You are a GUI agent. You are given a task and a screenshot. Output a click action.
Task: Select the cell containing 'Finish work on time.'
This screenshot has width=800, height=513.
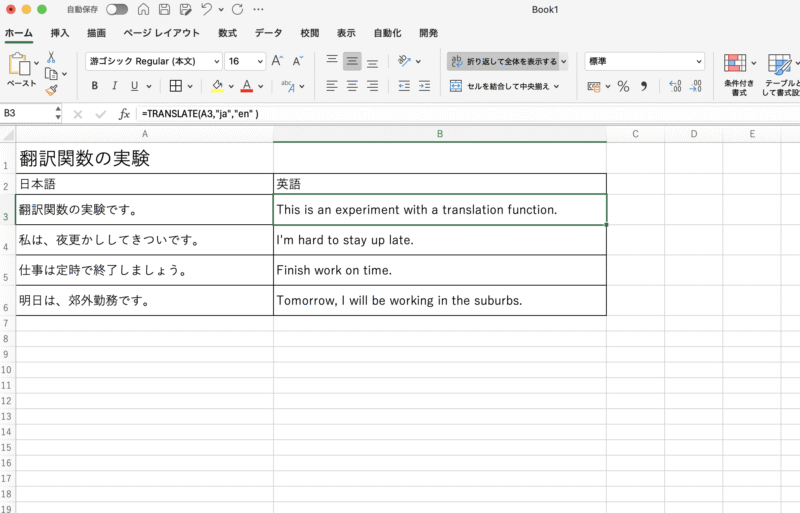point(439,270)
